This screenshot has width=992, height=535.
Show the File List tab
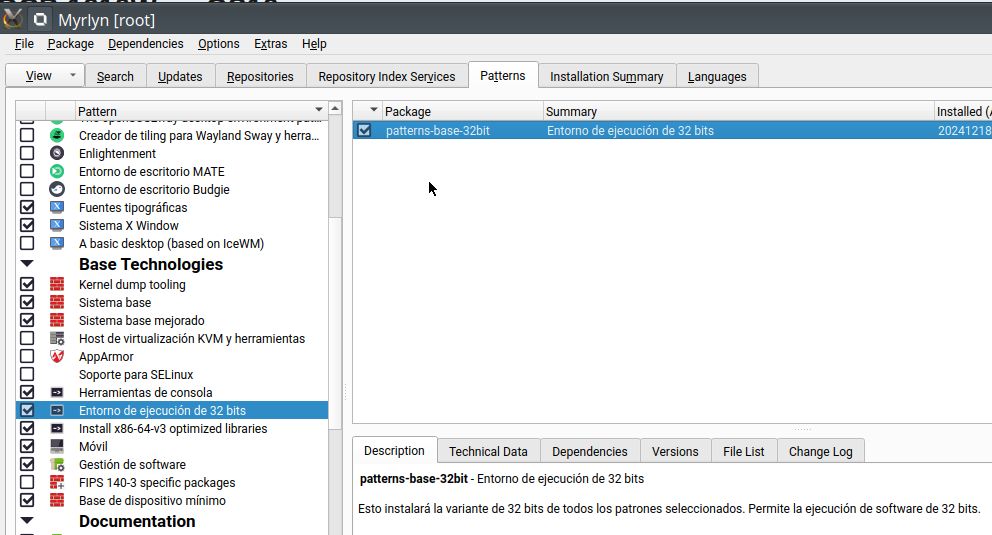coord(743,451)
